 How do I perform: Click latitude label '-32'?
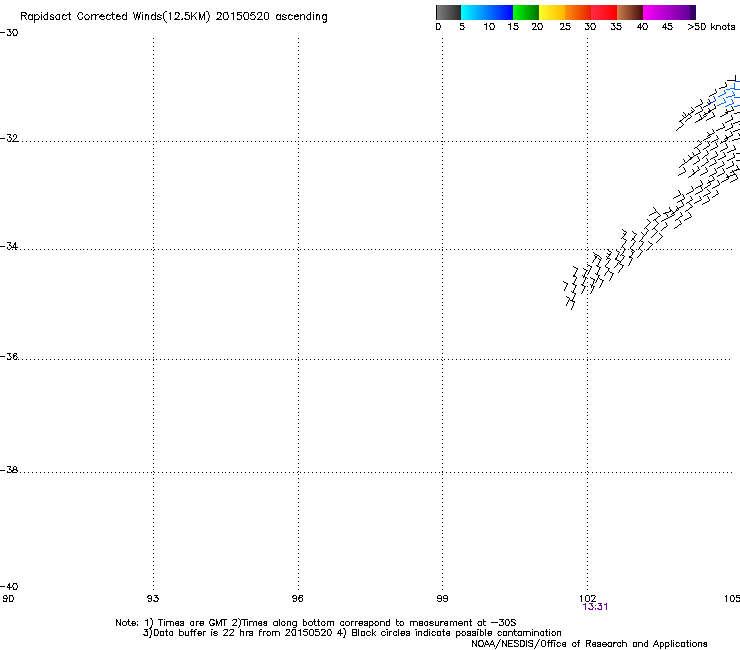pos(9,138)
